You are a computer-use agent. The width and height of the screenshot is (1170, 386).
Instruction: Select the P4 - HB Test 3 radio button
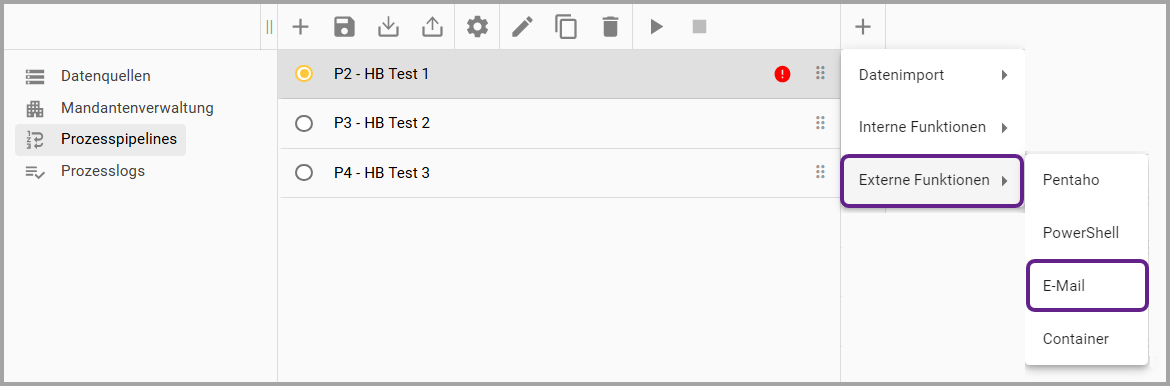point(304,173)
